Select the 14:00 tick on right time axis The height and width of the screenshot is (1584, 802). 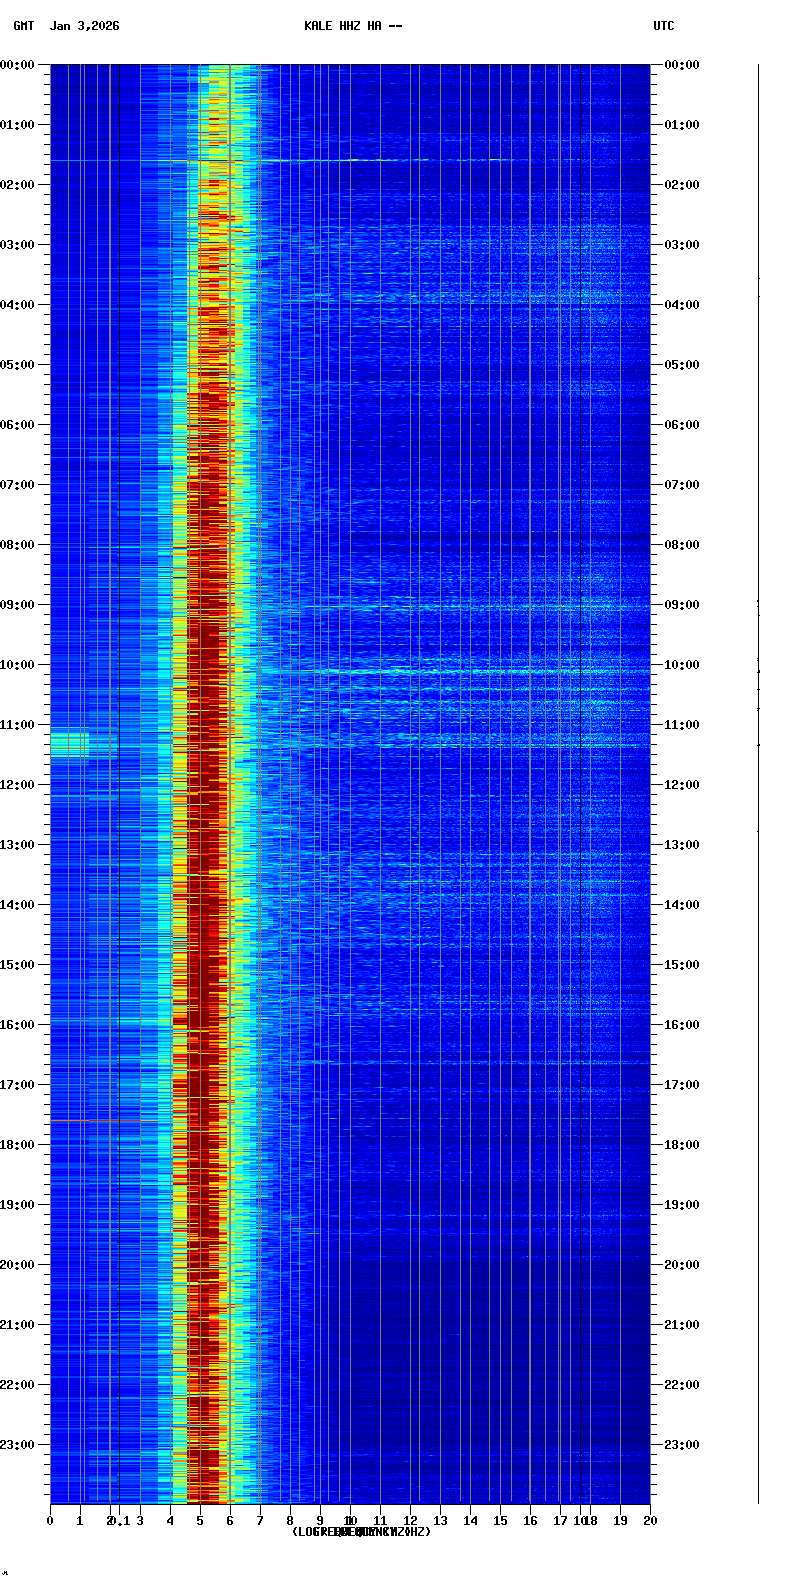click(x=682, y=905)
